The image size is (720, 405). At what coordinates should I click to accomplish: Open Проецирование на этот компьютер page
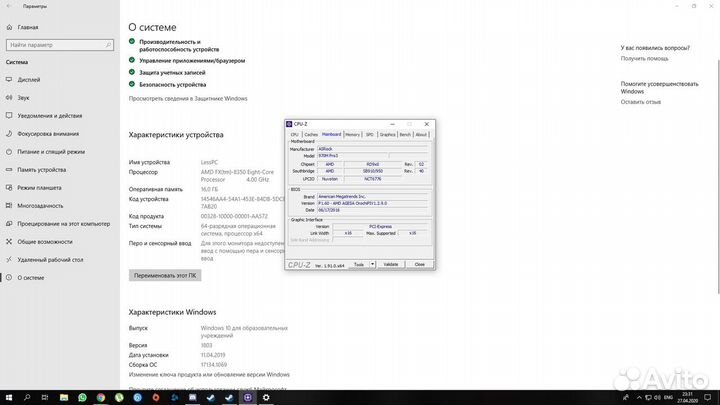click(x=63, y=224)
